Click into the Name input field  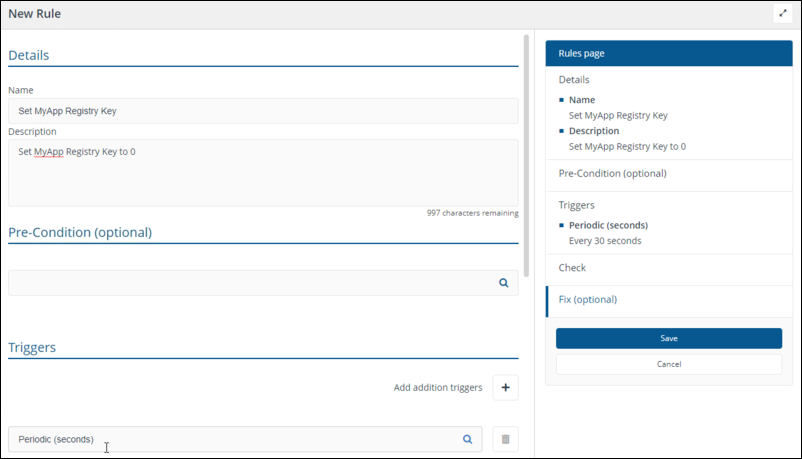pyautogui.click(x=262, y=111)
